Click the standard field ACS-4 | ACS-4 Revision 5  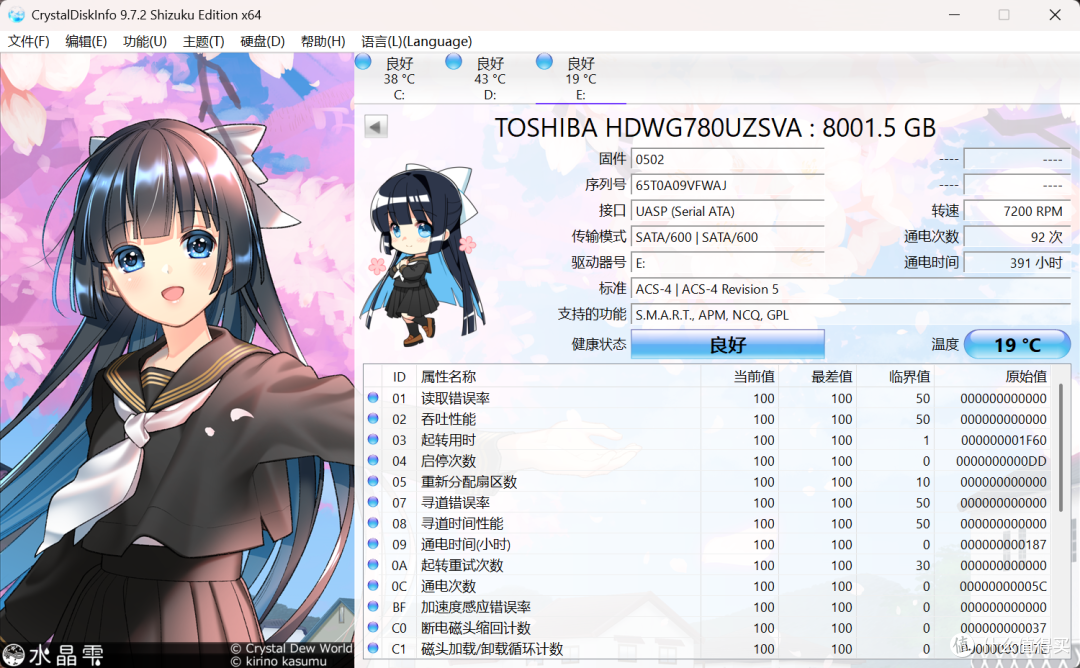tap(851, 289)
